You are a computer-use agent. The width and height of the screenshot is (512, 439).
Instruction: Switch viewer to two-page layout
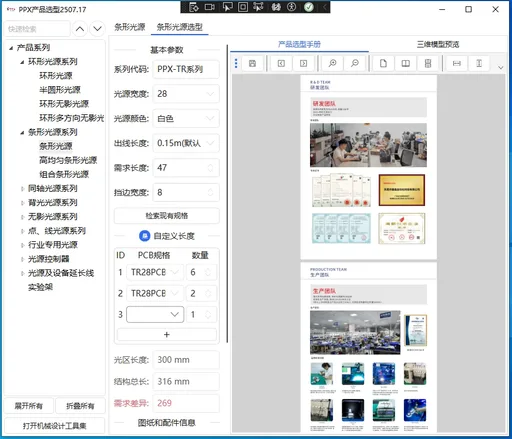pos(406,63)
